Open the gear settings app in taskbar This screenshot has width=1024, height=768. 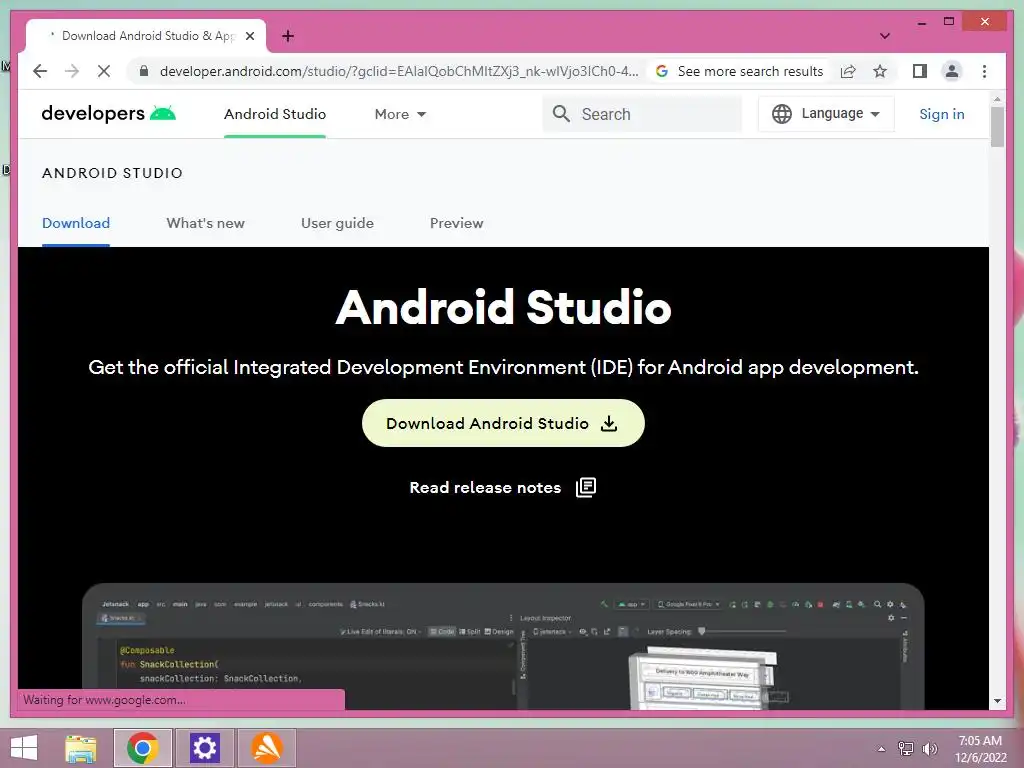[204, 748]
